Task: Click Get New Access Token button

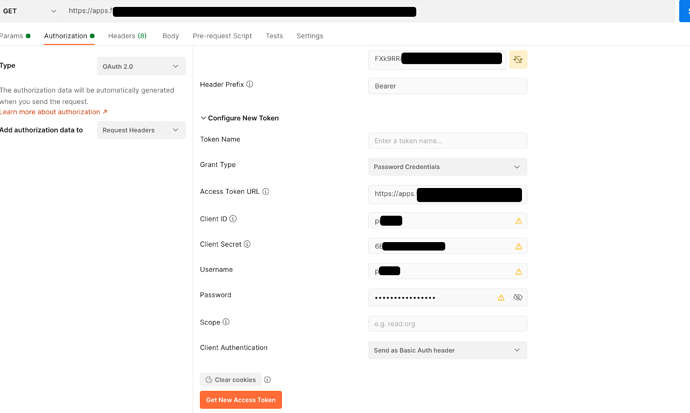Action: click(x=241, y=400)
